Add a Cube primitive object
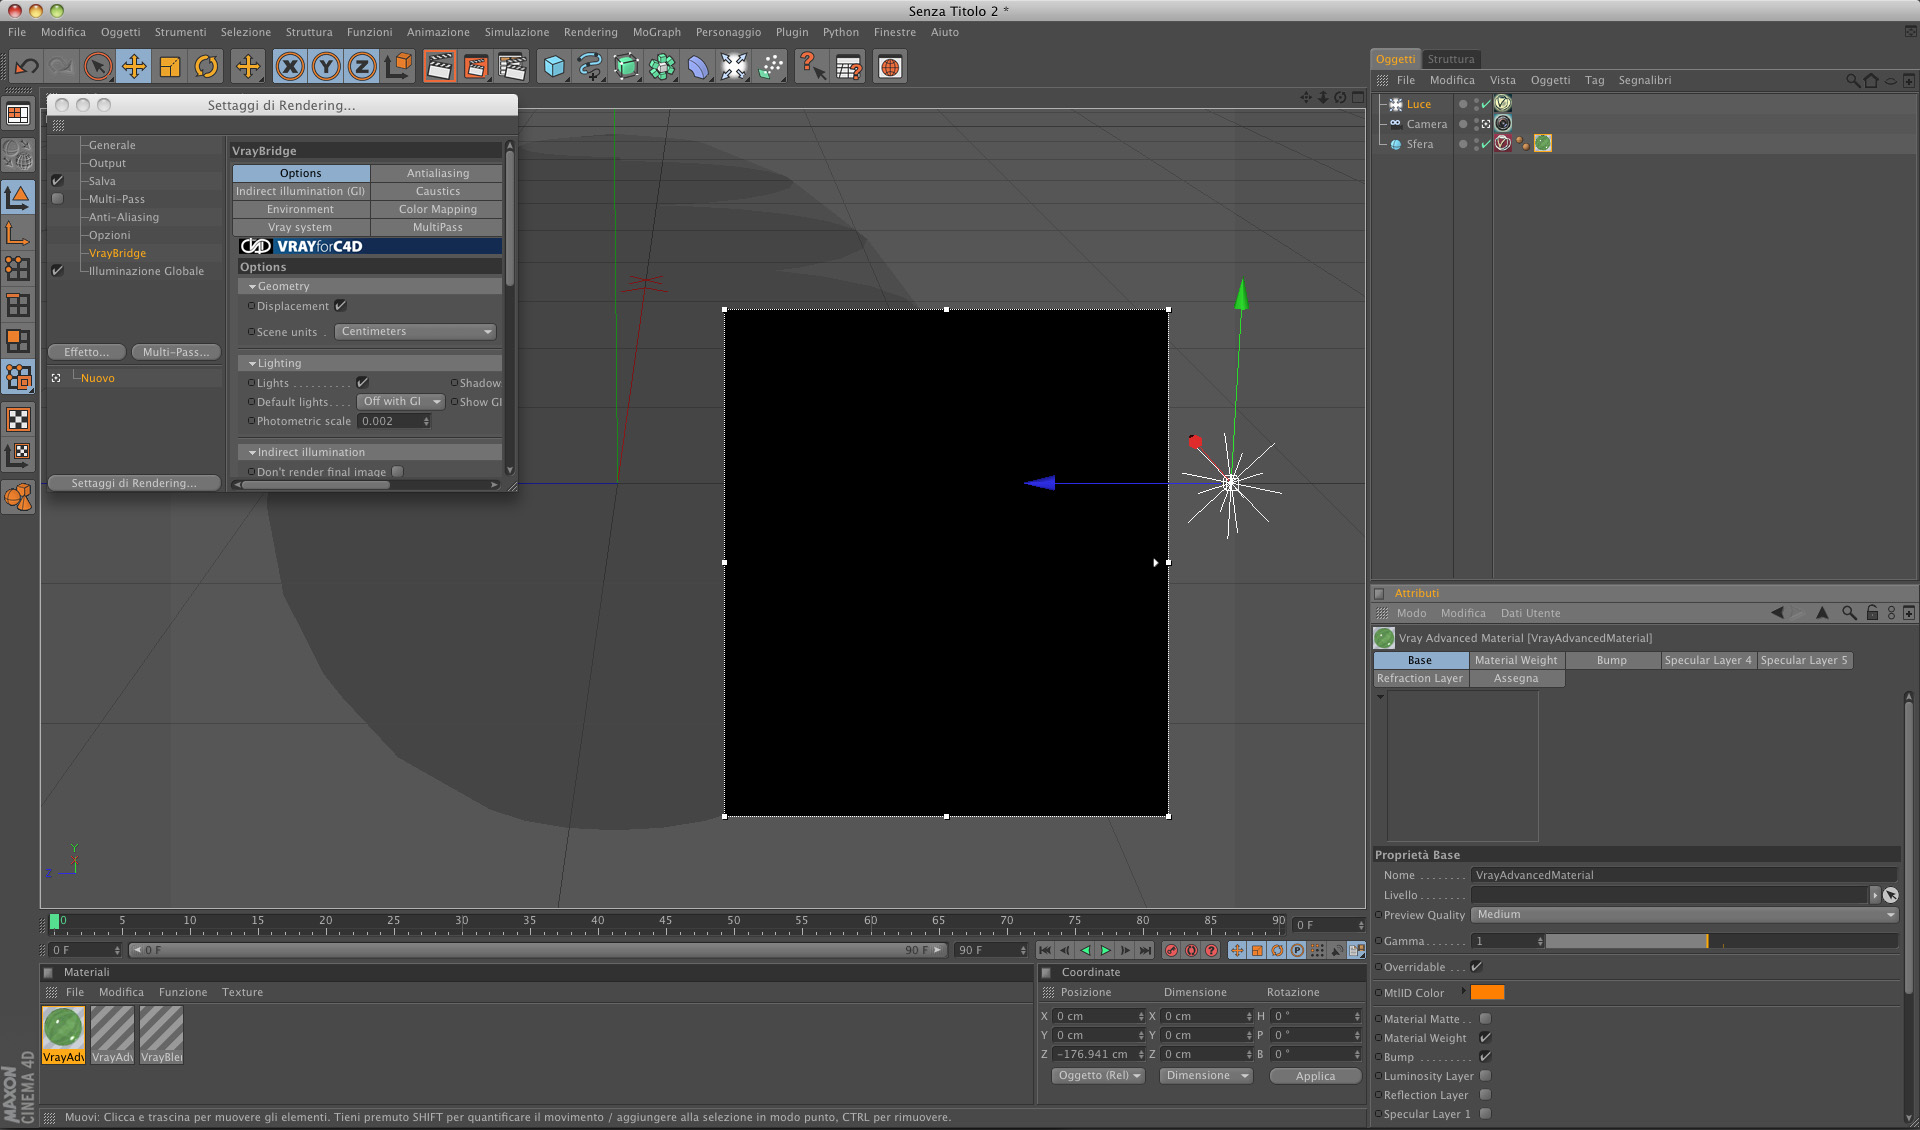 point(553,67)
